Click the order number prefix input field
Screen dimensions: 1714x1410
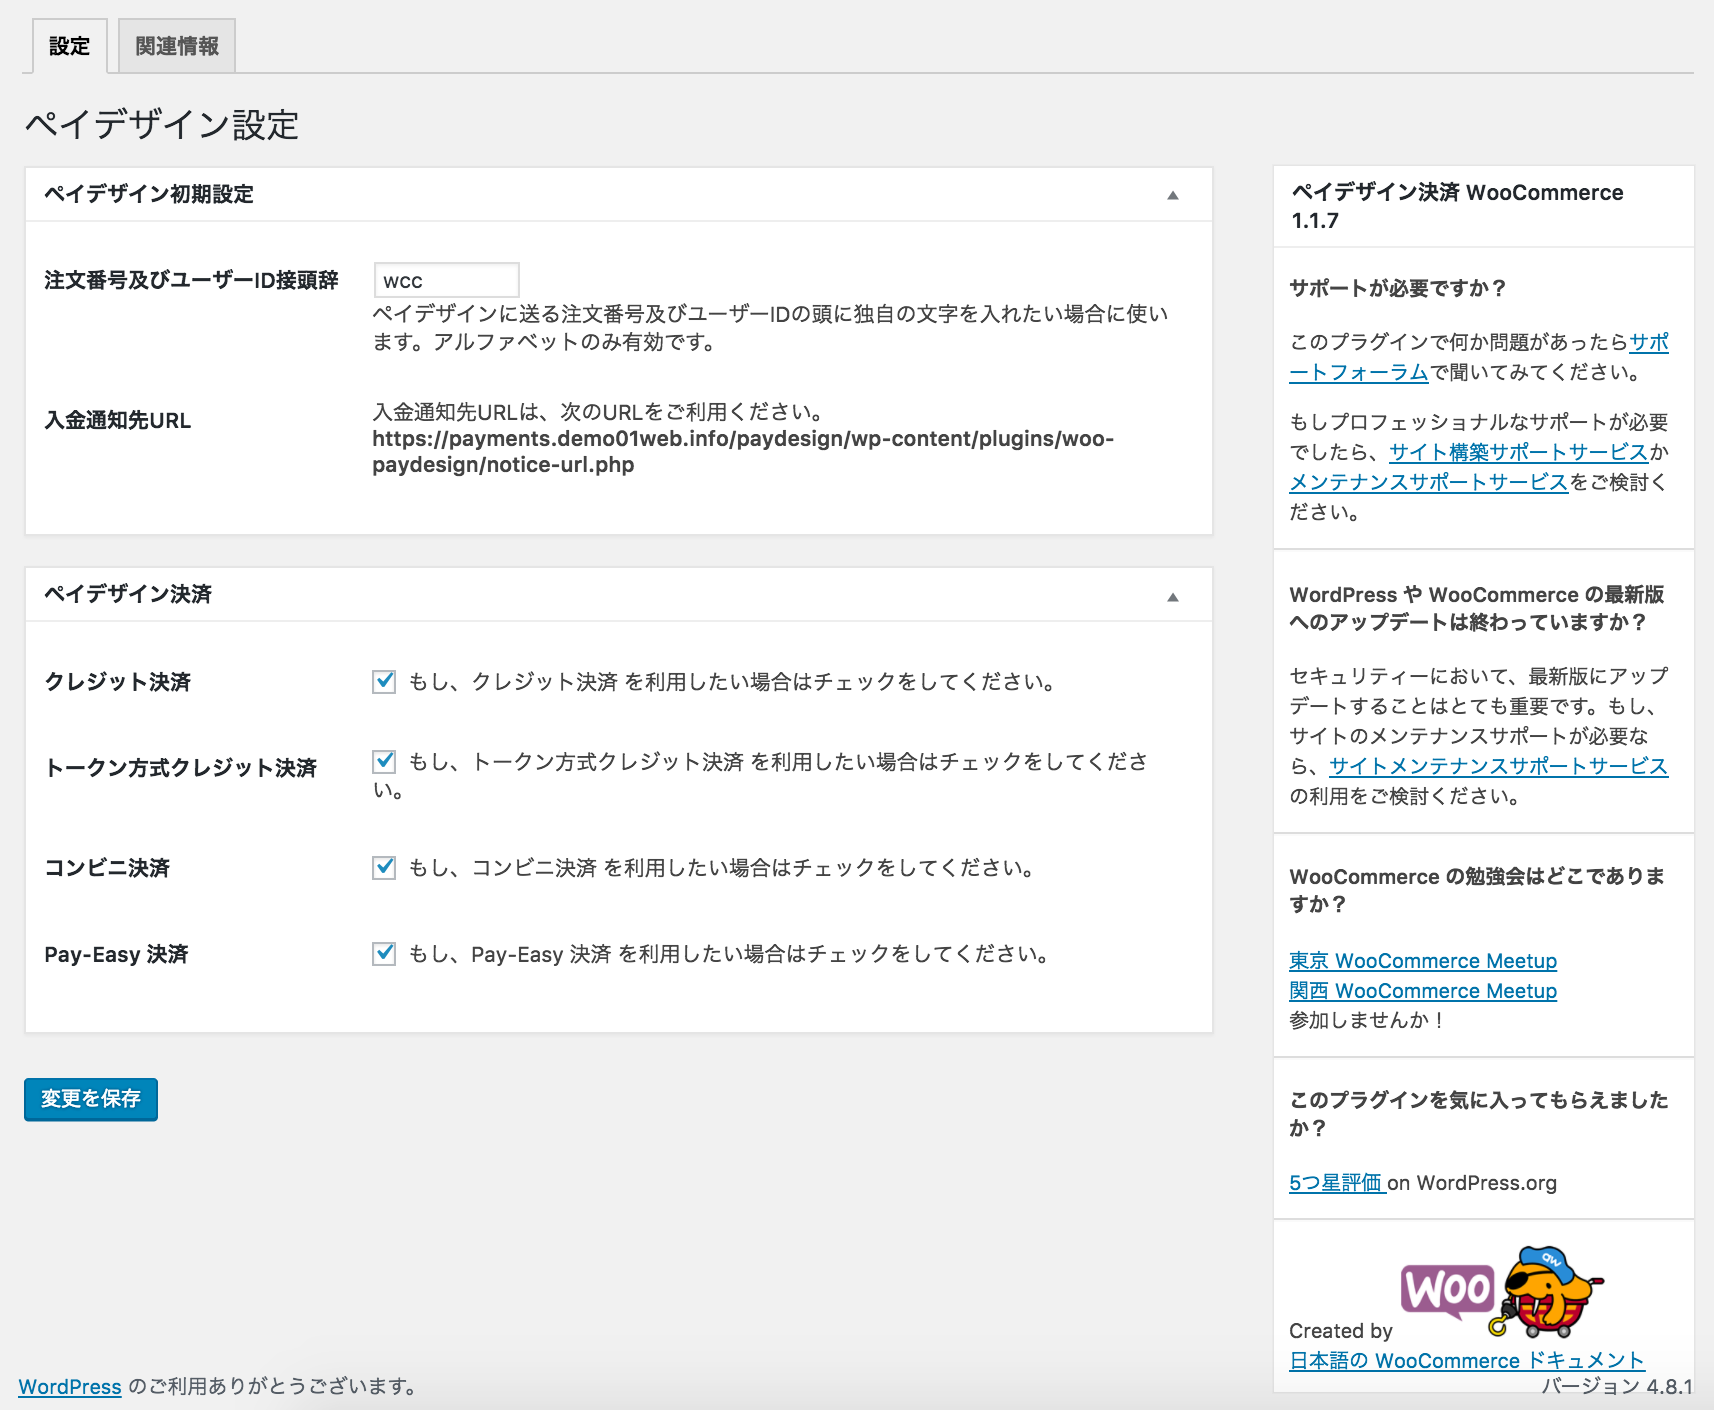(446, 281)
